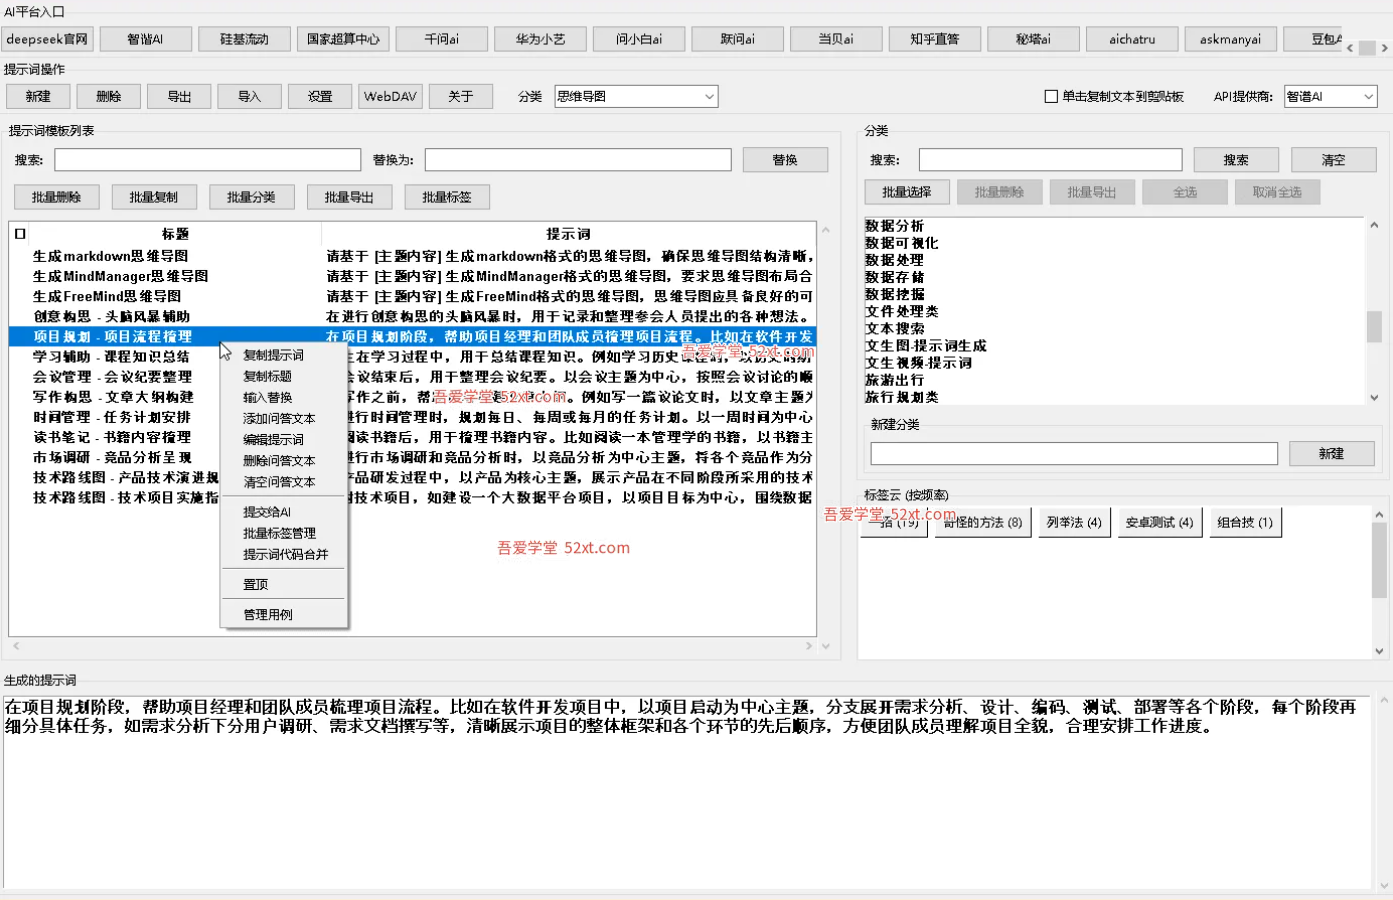Focus the category panel 搜索 field
This screenshot has height=900, width=1393.
point(1050,160)
